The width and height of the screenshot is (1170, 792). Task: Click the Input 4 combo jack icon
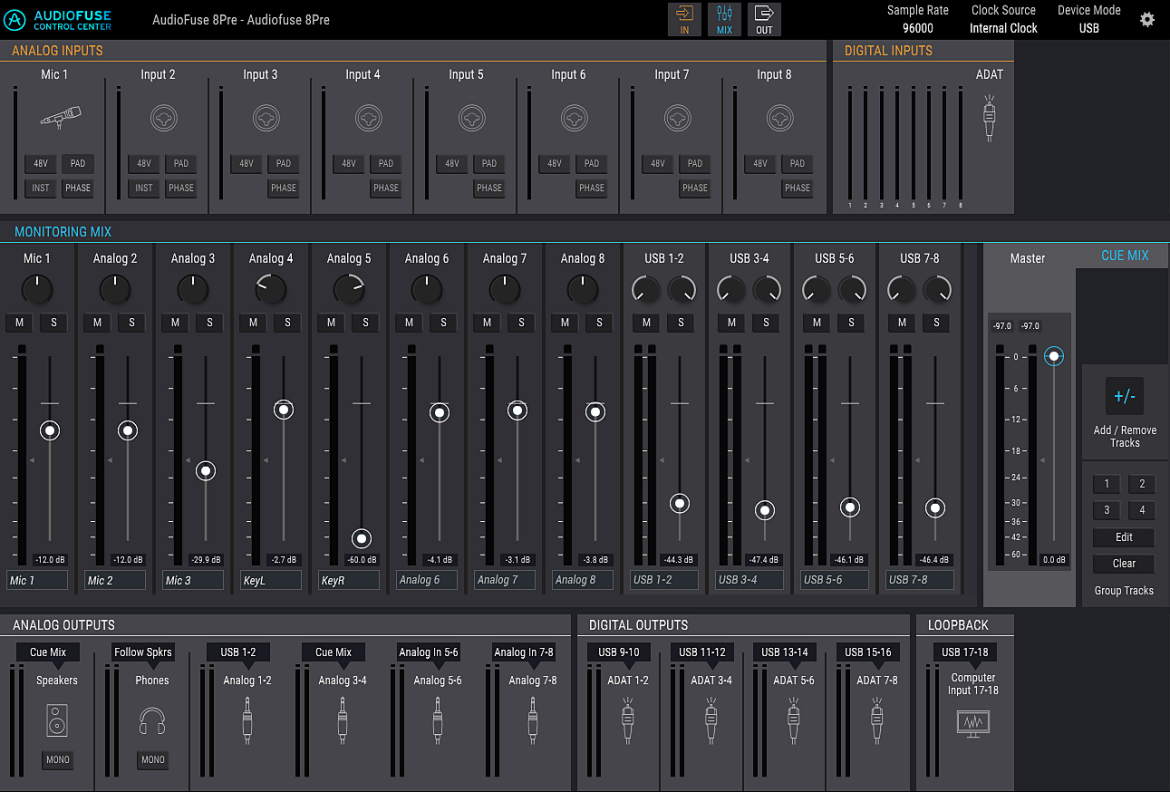(x=369, y=118)
